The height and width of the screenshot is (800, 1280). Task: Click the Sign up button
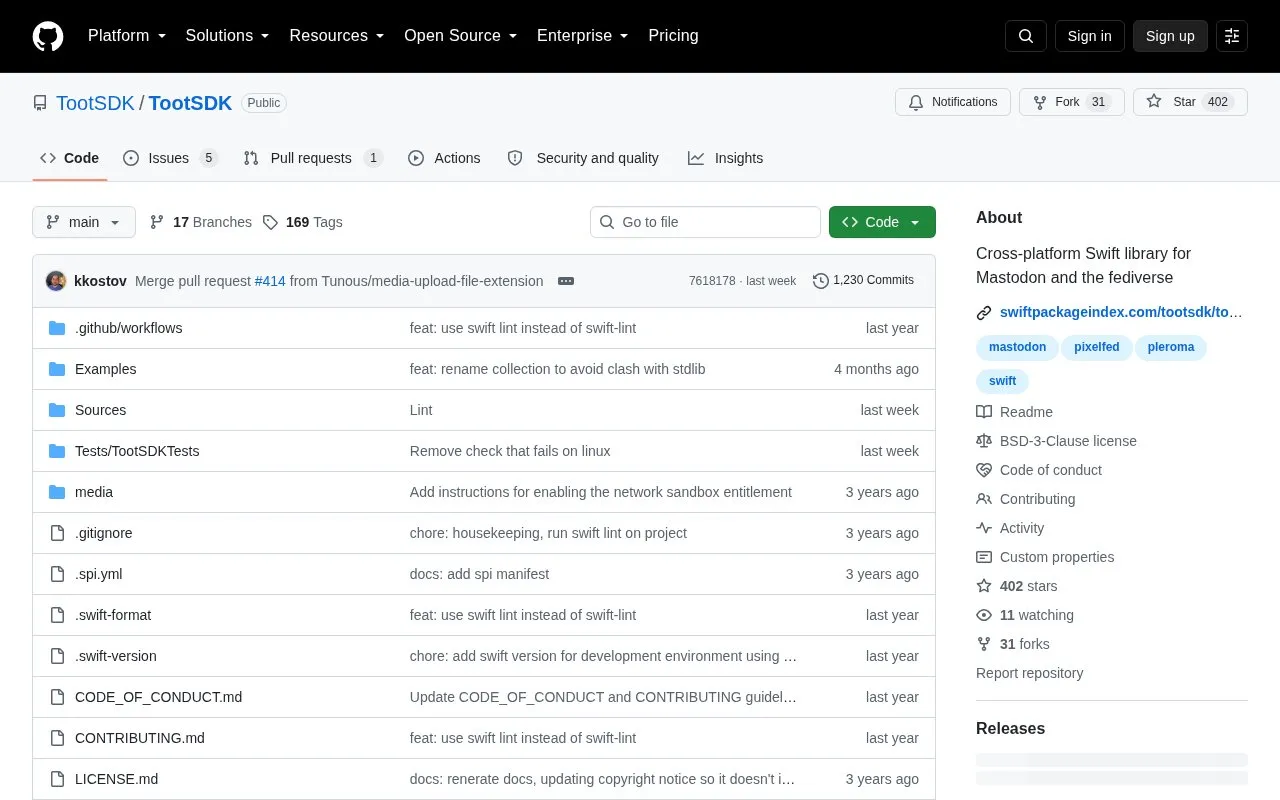click(x=1170, y=36)
